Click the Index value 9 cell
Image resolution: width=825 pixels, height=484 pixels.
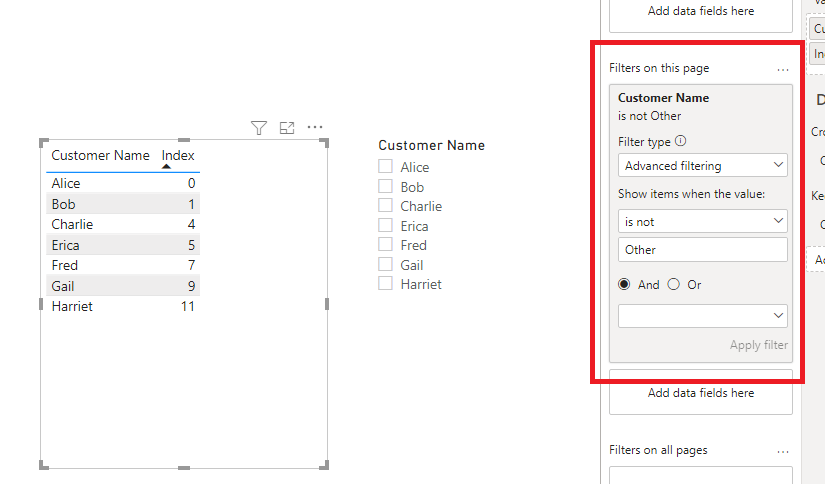[192, 286]
